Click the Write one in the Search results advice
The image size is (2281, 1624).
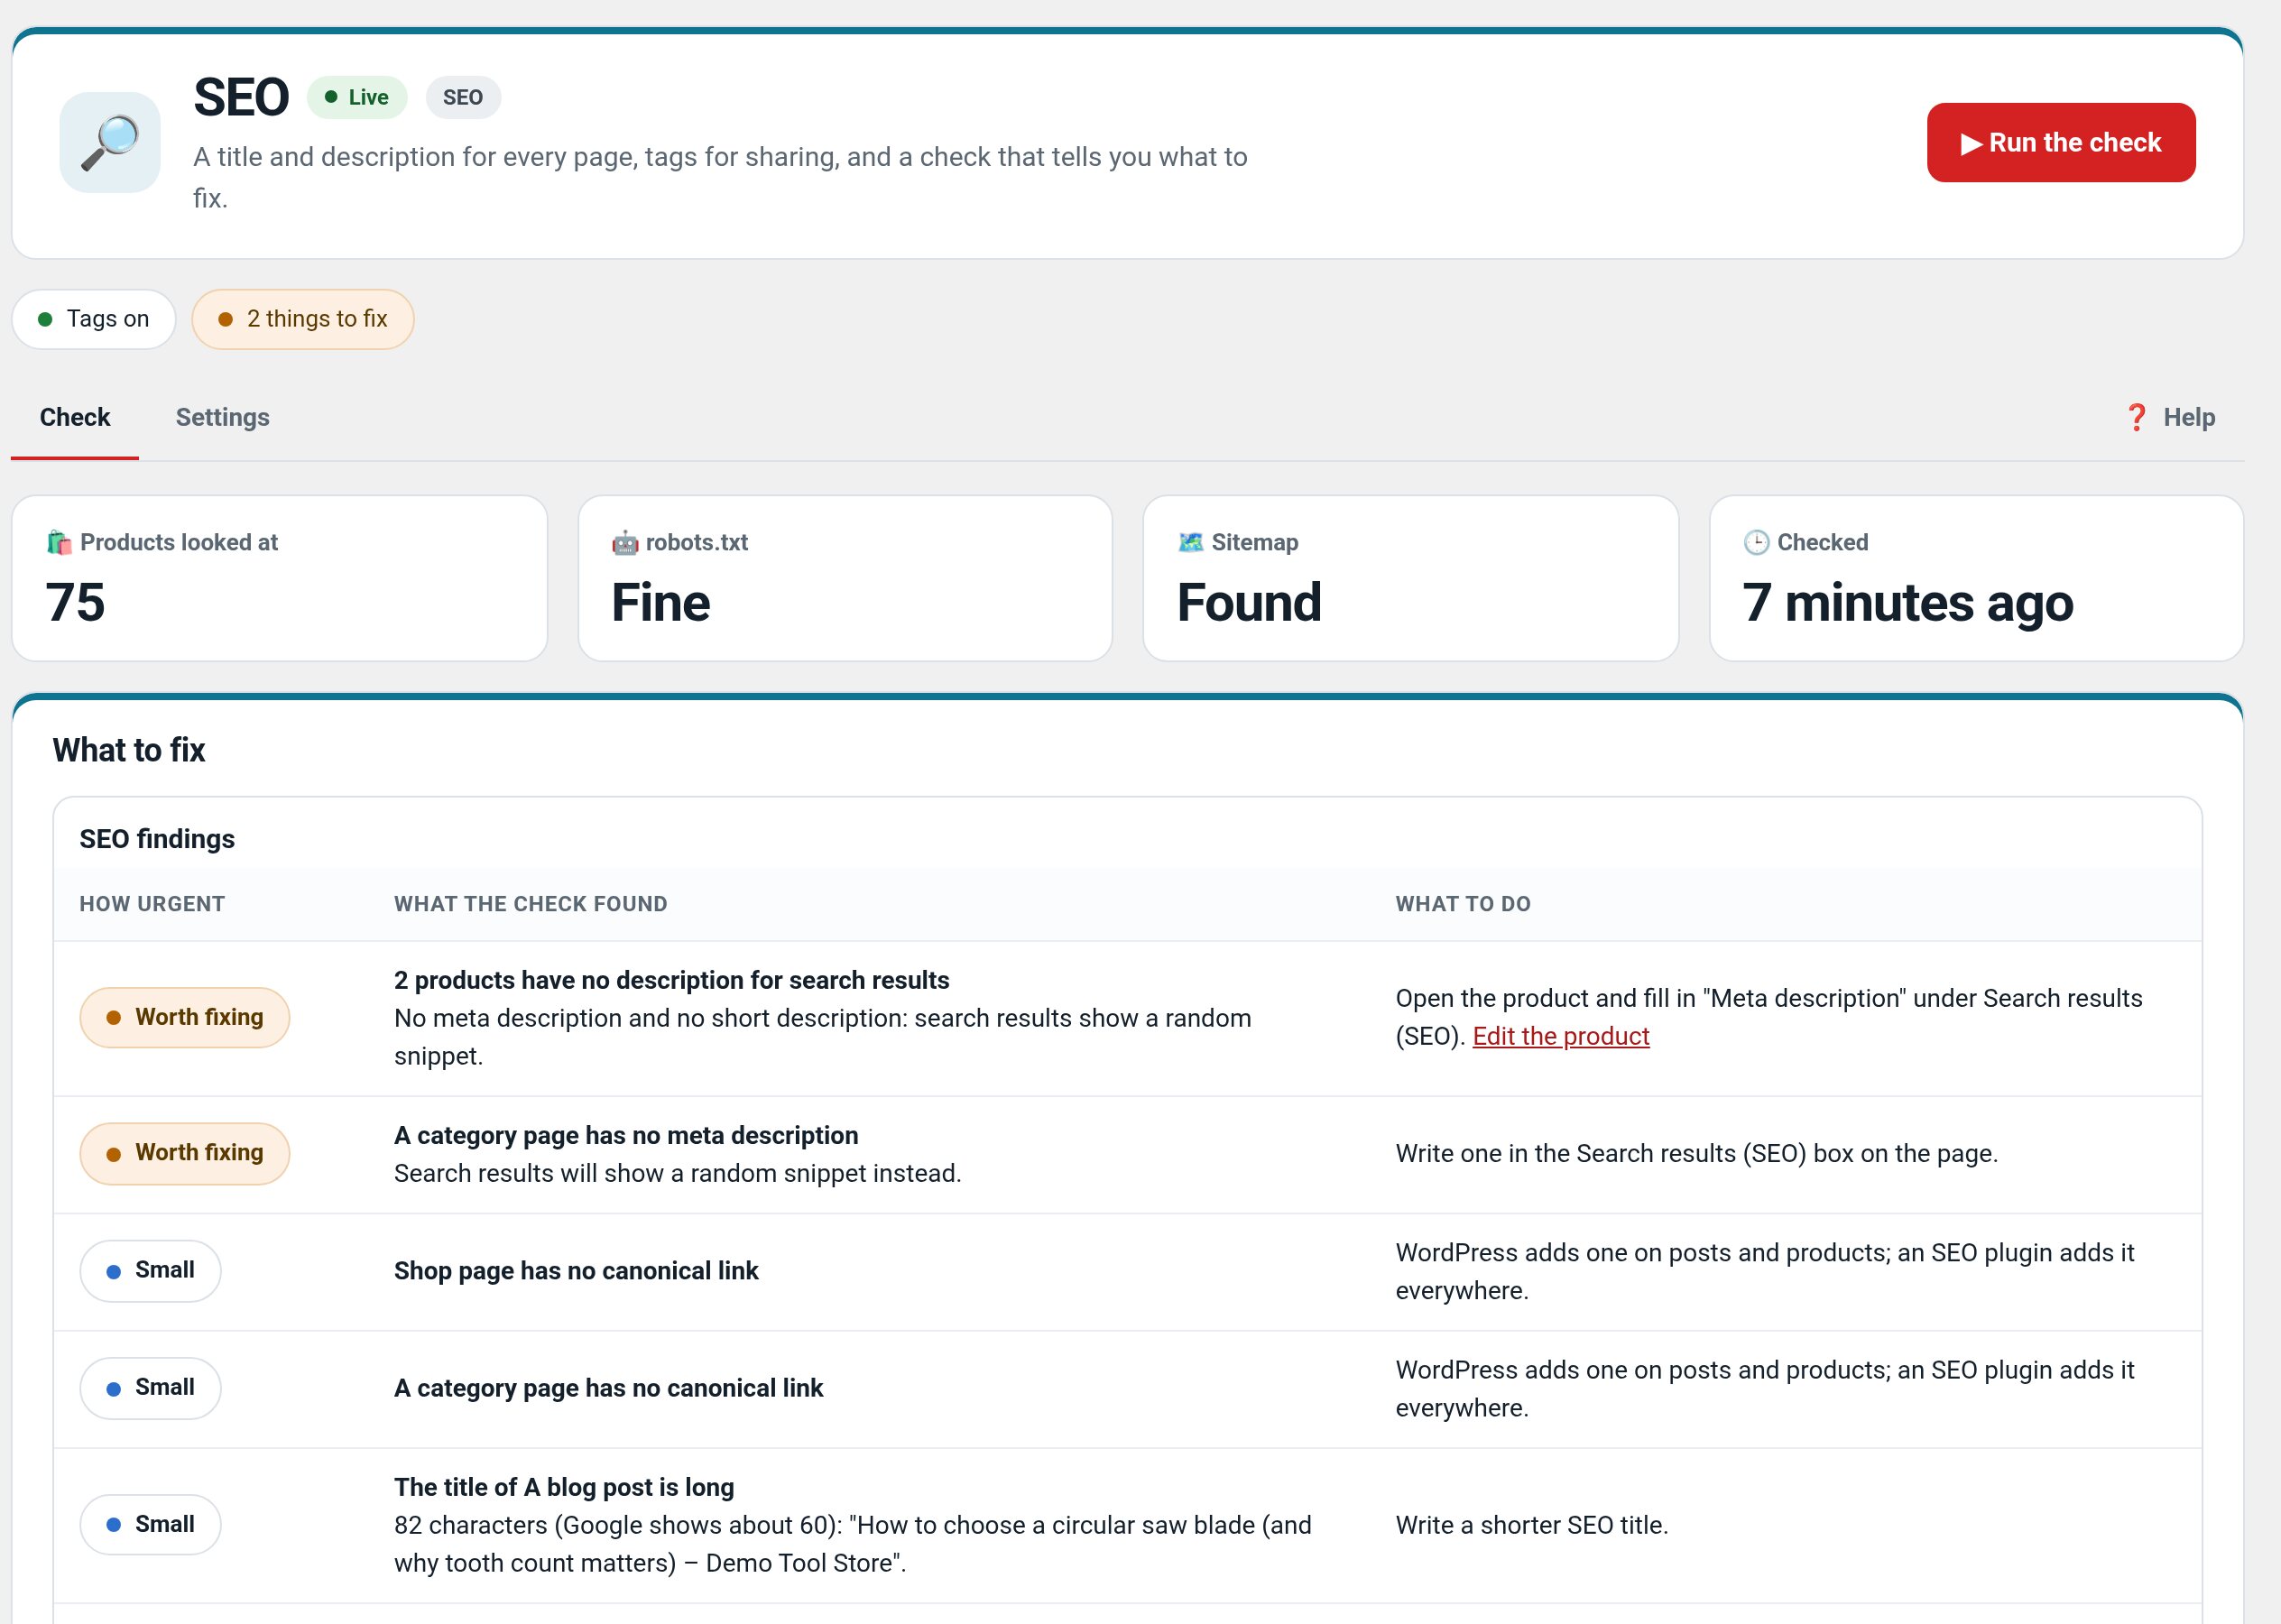[1696, 1153]
